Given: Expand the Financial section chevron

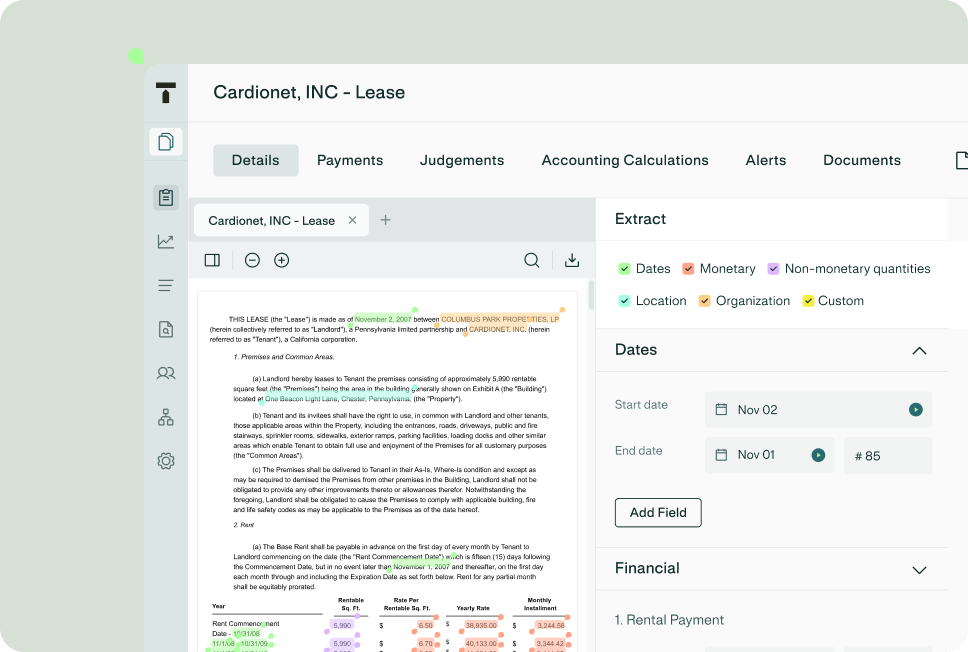Looking at the screenshot, I should point(919,570).
